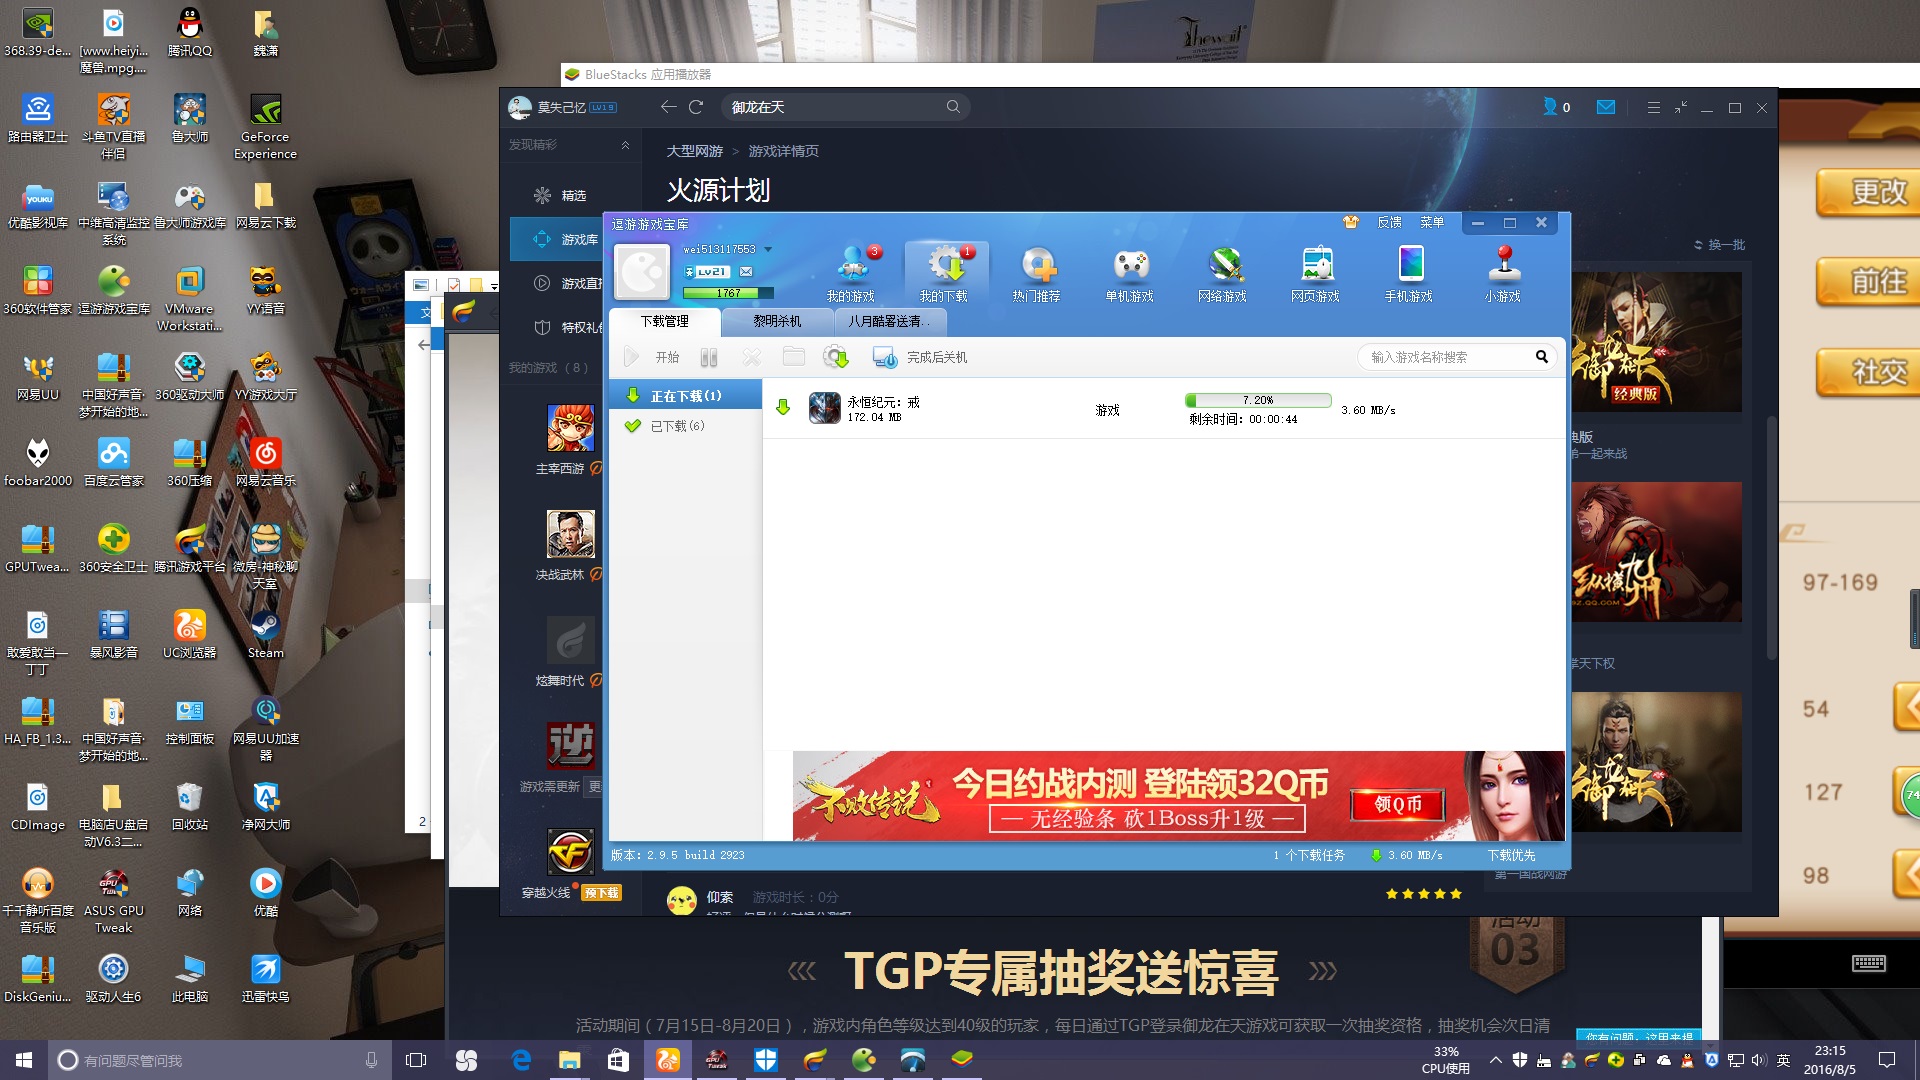Open 菜单 in the game library title bar

1432,222
